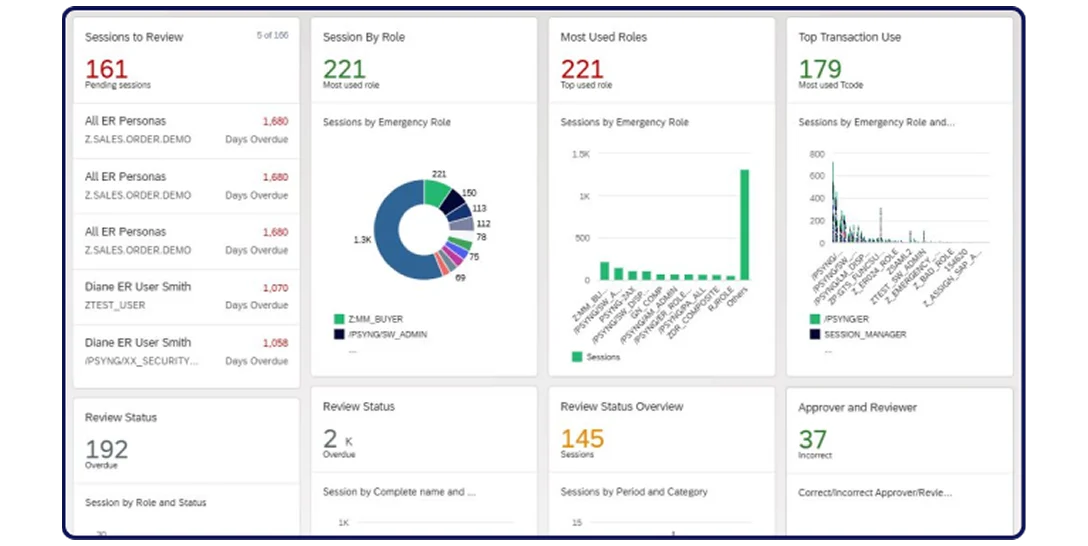Image resolution: width=1088 pixels, height=546 pixels.
Task: Open Diane ER User Smith /PSYNG/XX_SECURITY entry
Action: [186, 351]
